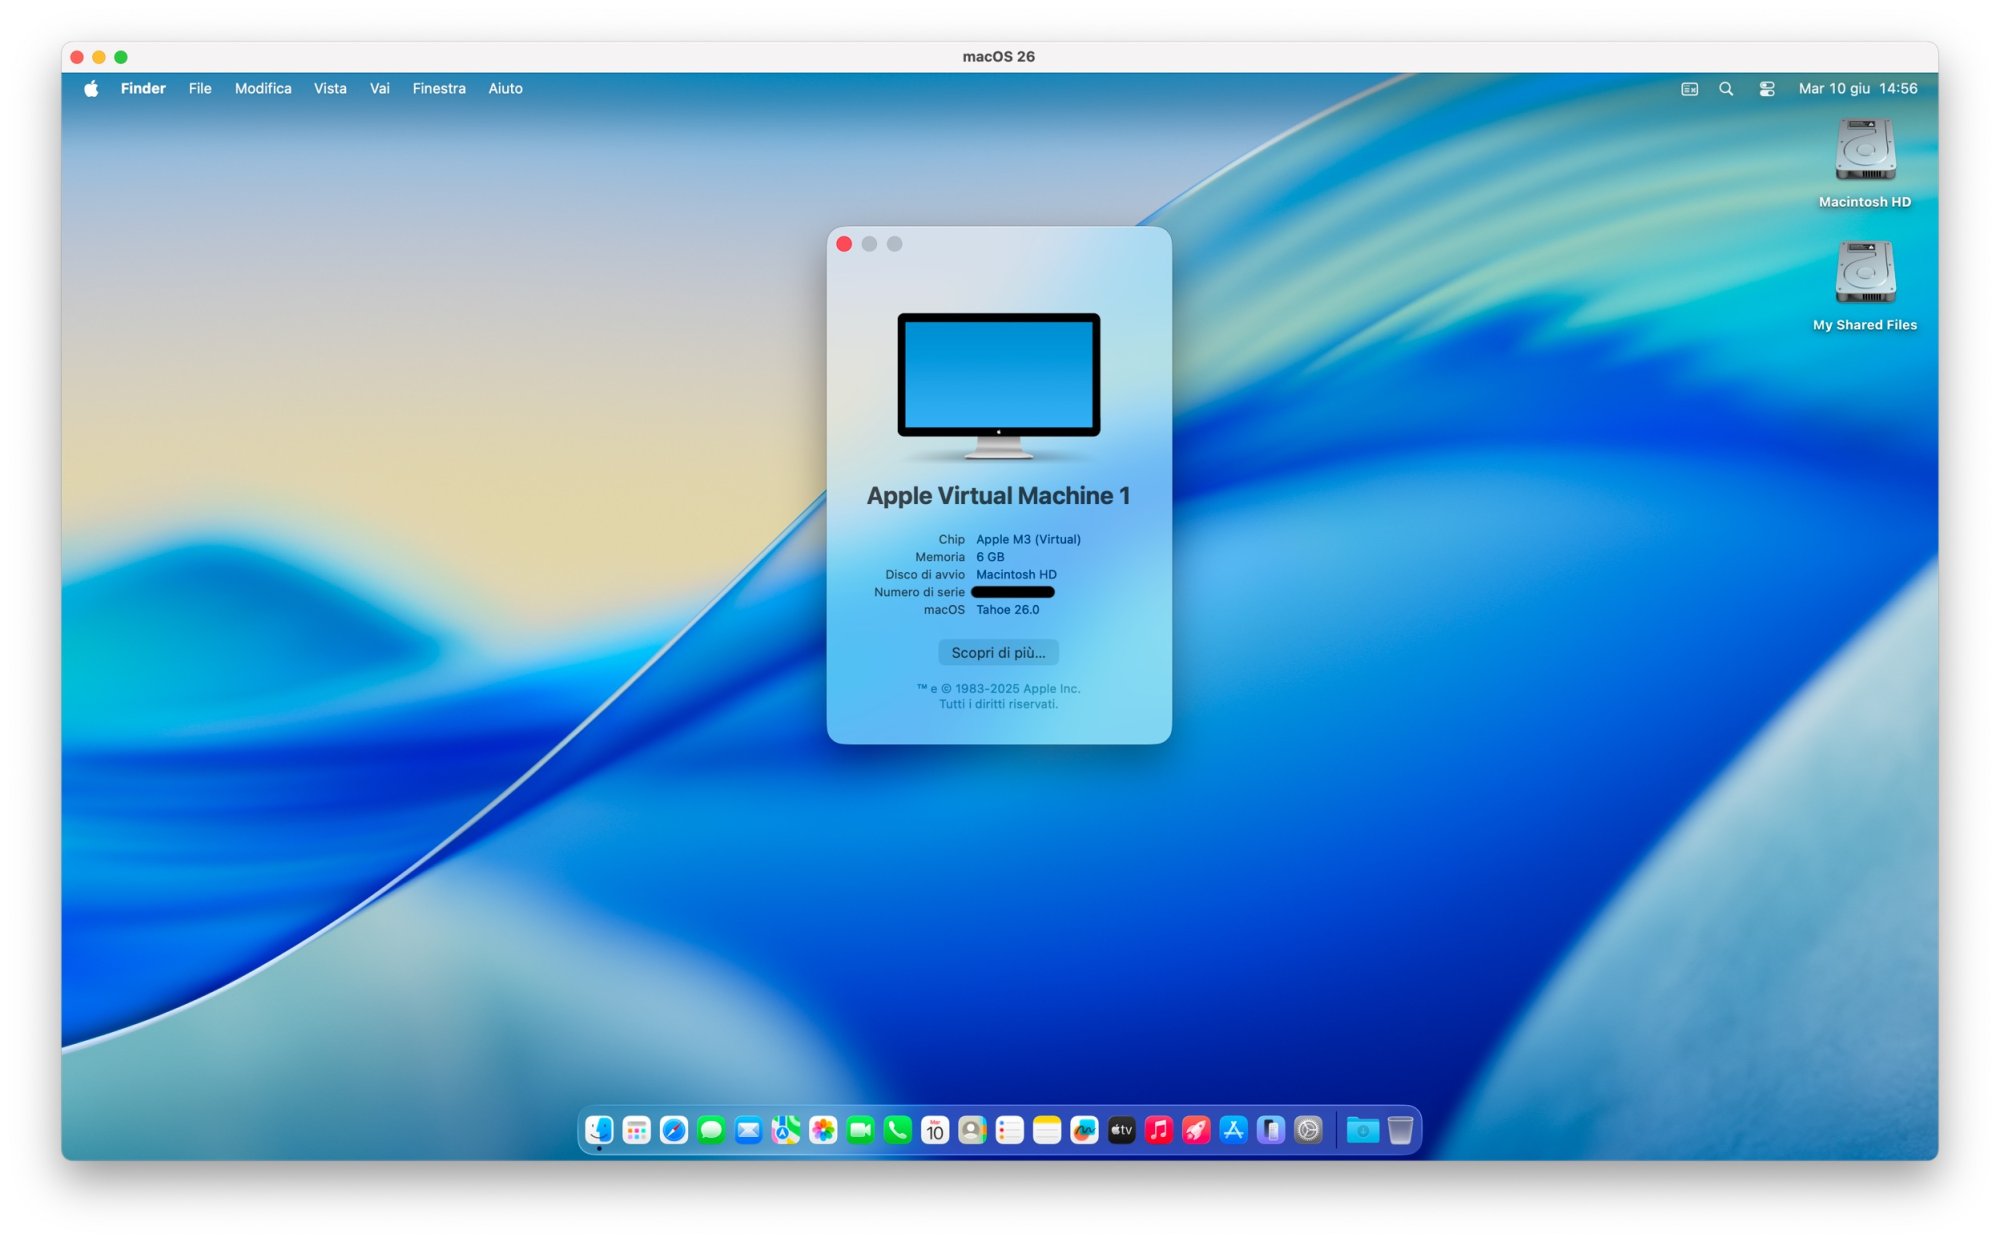This screenshot has width=2000, height=1242.
Task: Launch Apple Music from the Dock
Action: click(x=1158, y=1129)
